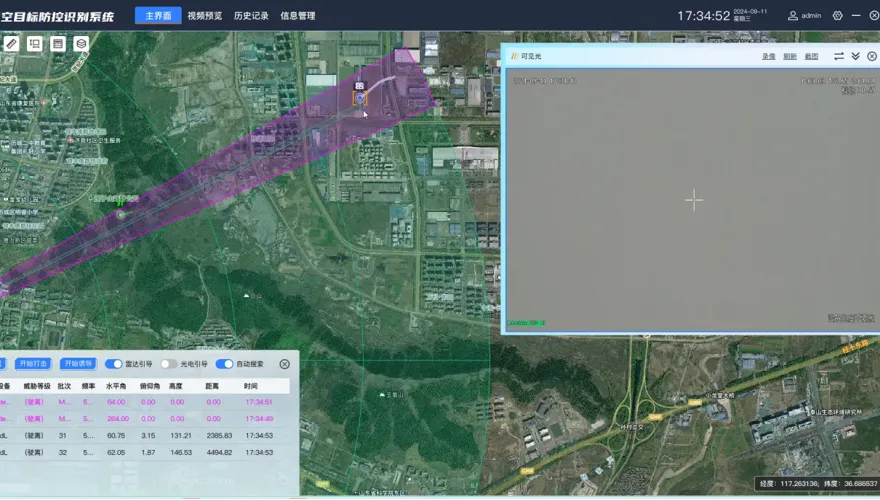The height and width of the screenshot is (500, 880).
Task: Click the clock reading 17:34:52
Action: (x=703, y=16)
